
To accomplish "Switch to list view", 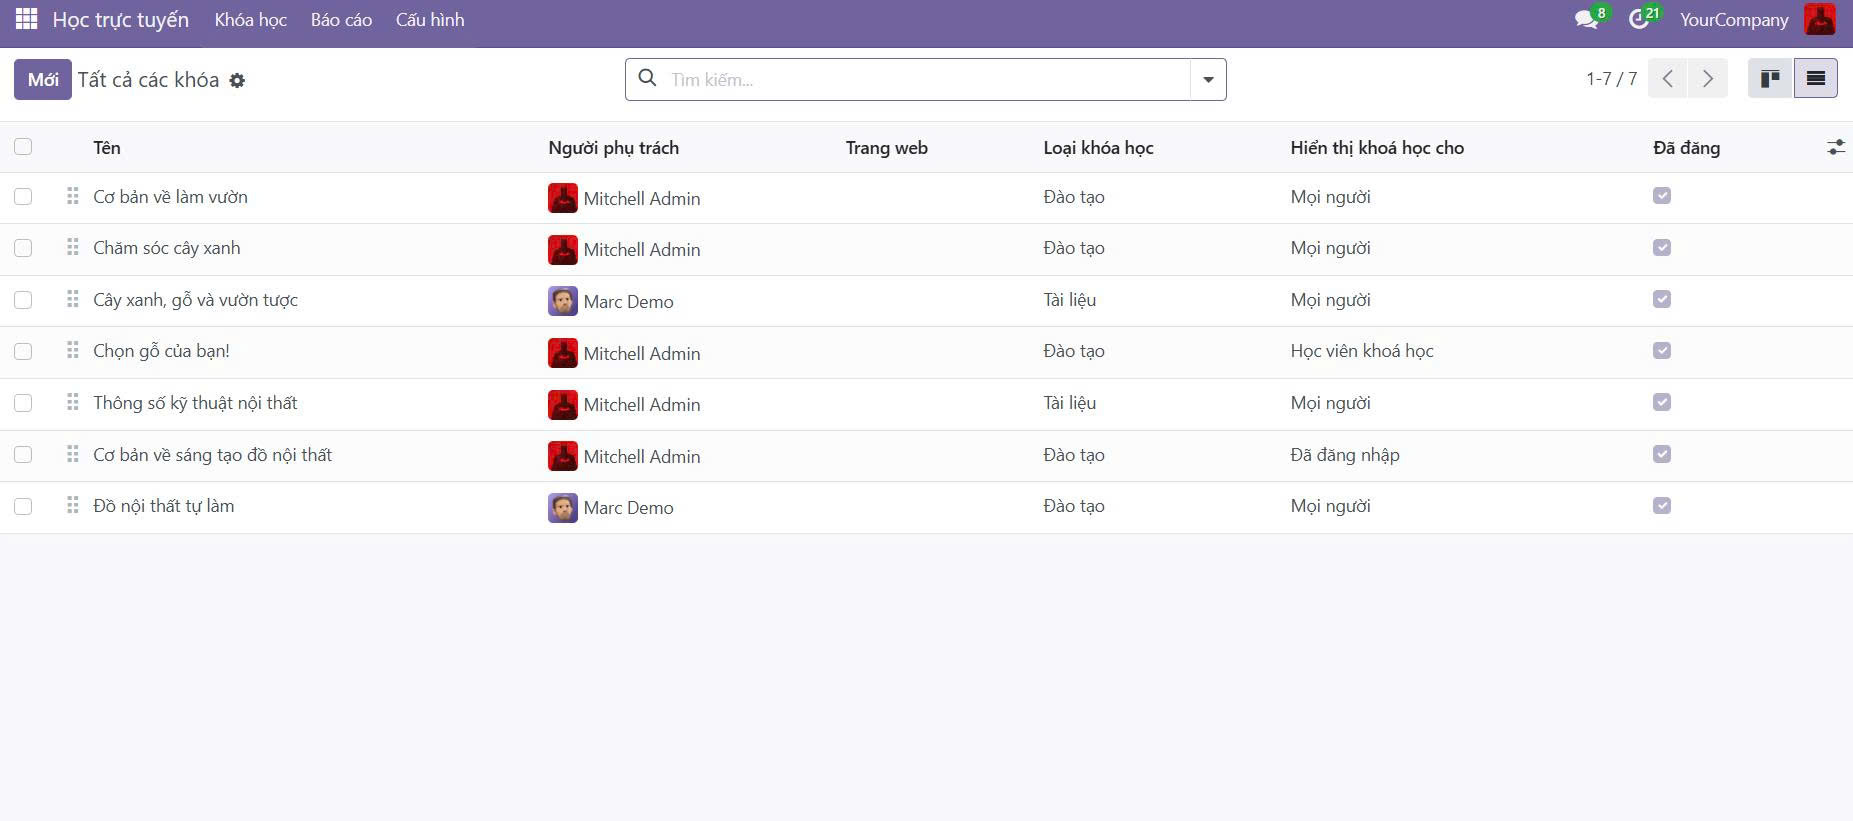I will 1816,79.
